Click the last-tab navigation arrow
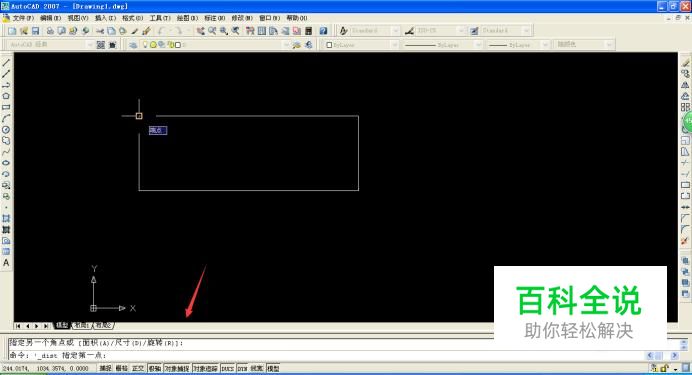This screenshot has width=692, height=375. tap(46, 326)
